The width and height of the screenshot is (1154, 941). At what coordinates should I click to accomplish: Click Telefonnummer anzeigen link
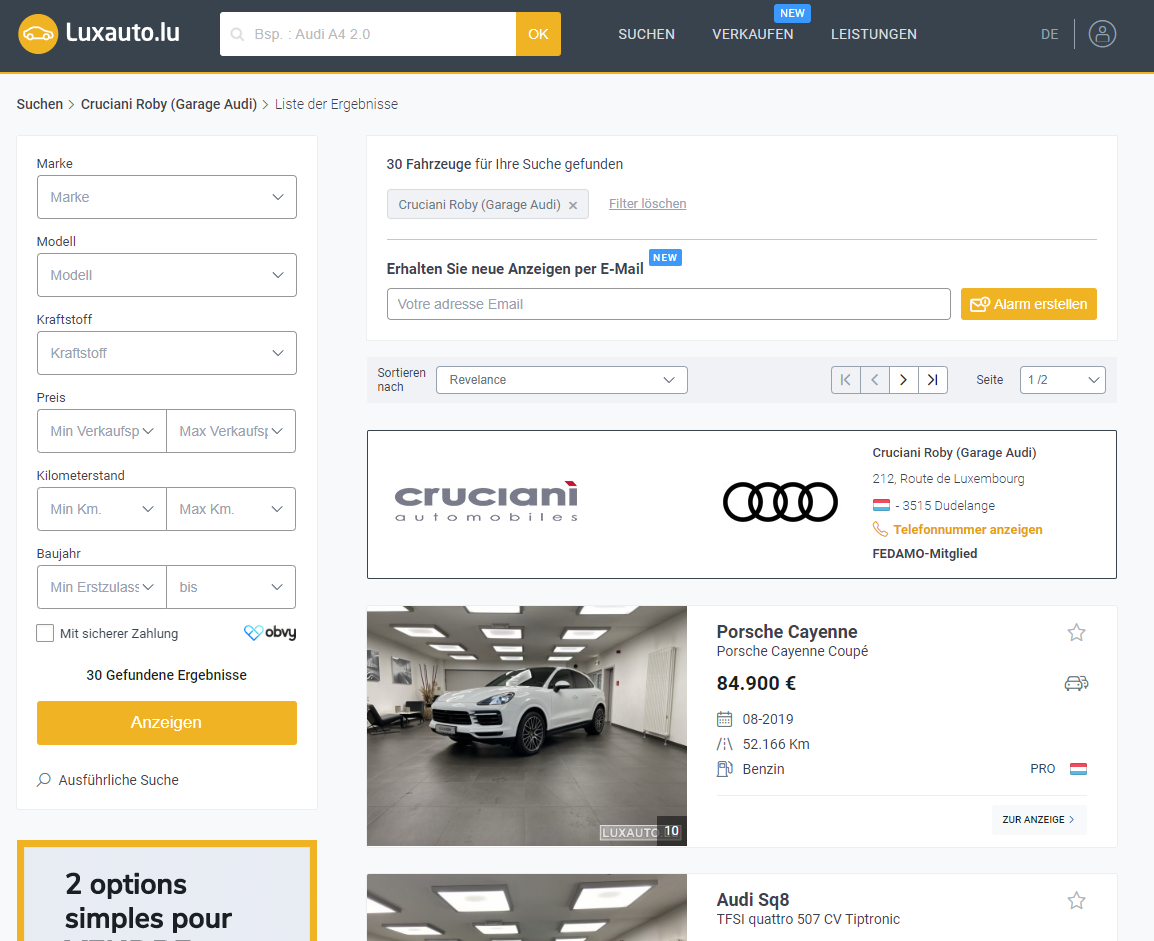pos(968,529)
